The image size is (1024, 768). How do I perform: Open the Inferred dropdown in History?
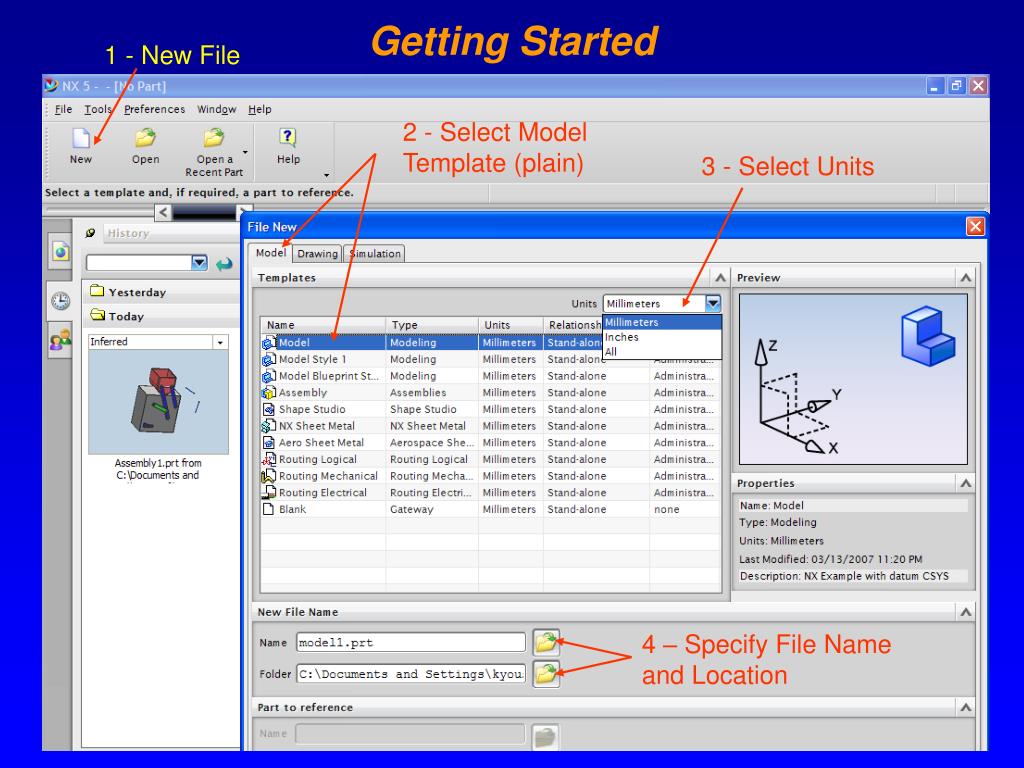(220, 342)
